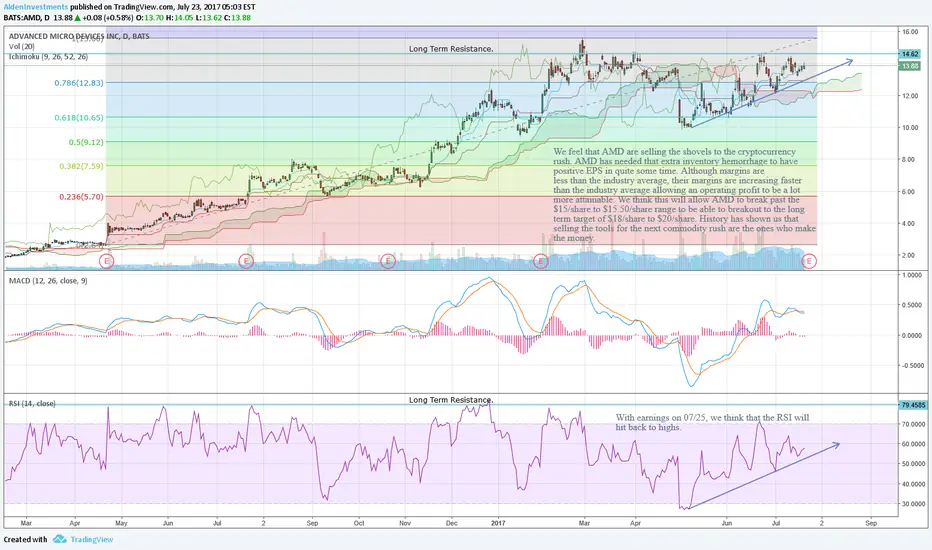932x550 pixels.
Task: Click the 2.00 price axis label
Action: 909,255
